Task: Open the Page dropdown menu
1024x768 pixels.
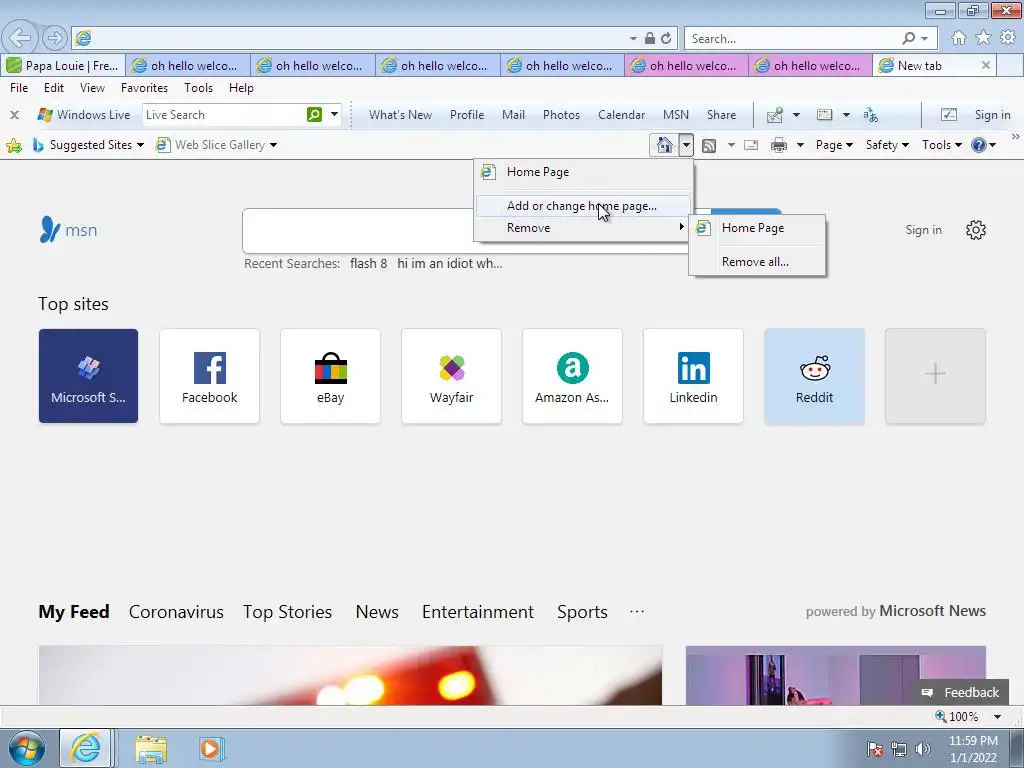Action: point(834,145)
